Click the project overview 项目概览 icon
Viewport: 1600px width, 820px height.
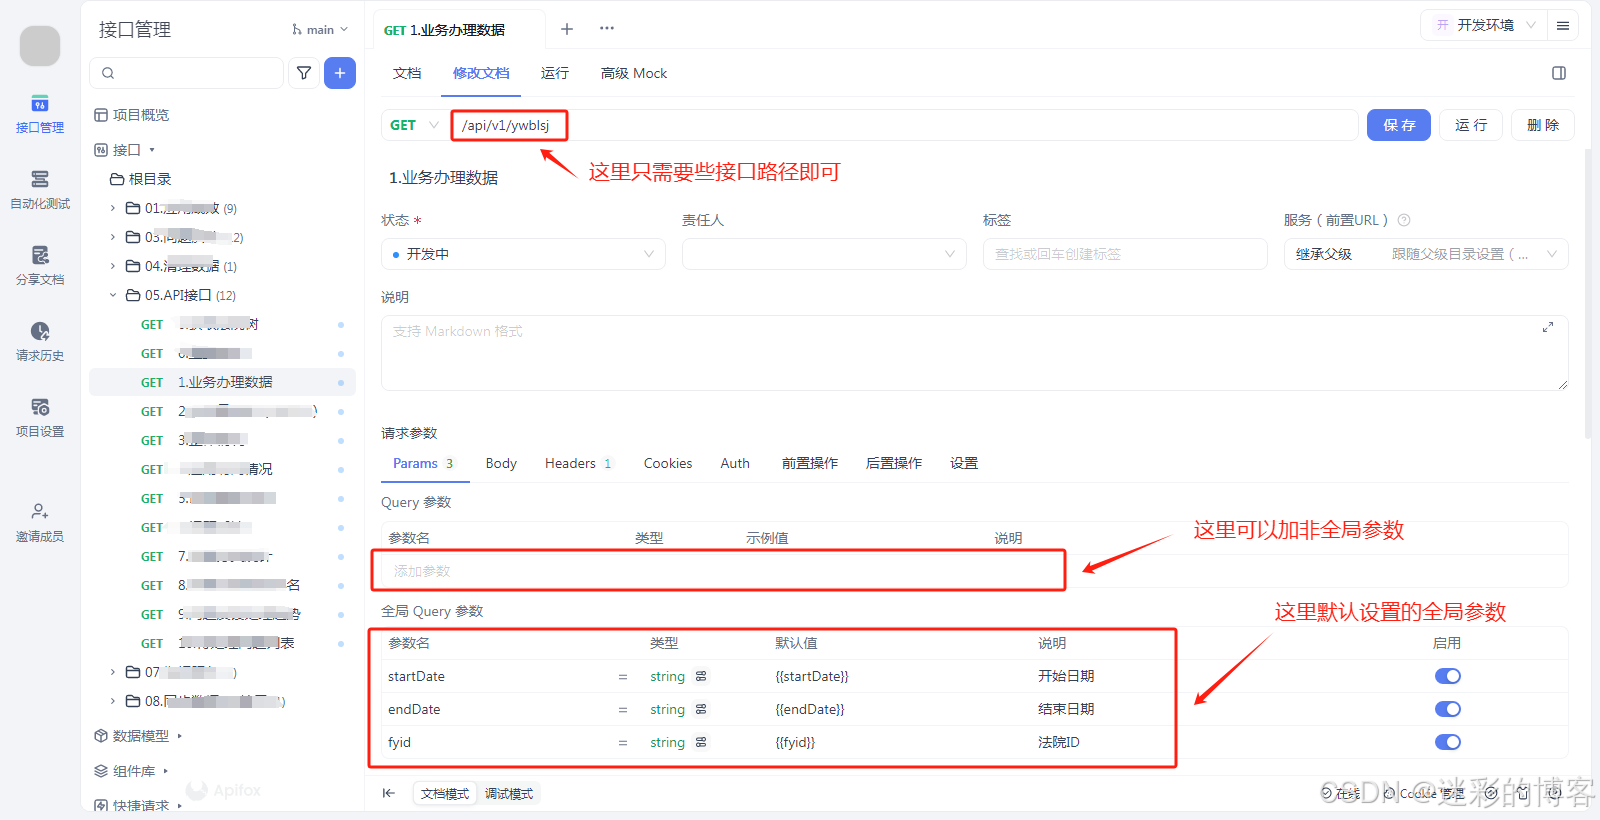coord(101,115)
